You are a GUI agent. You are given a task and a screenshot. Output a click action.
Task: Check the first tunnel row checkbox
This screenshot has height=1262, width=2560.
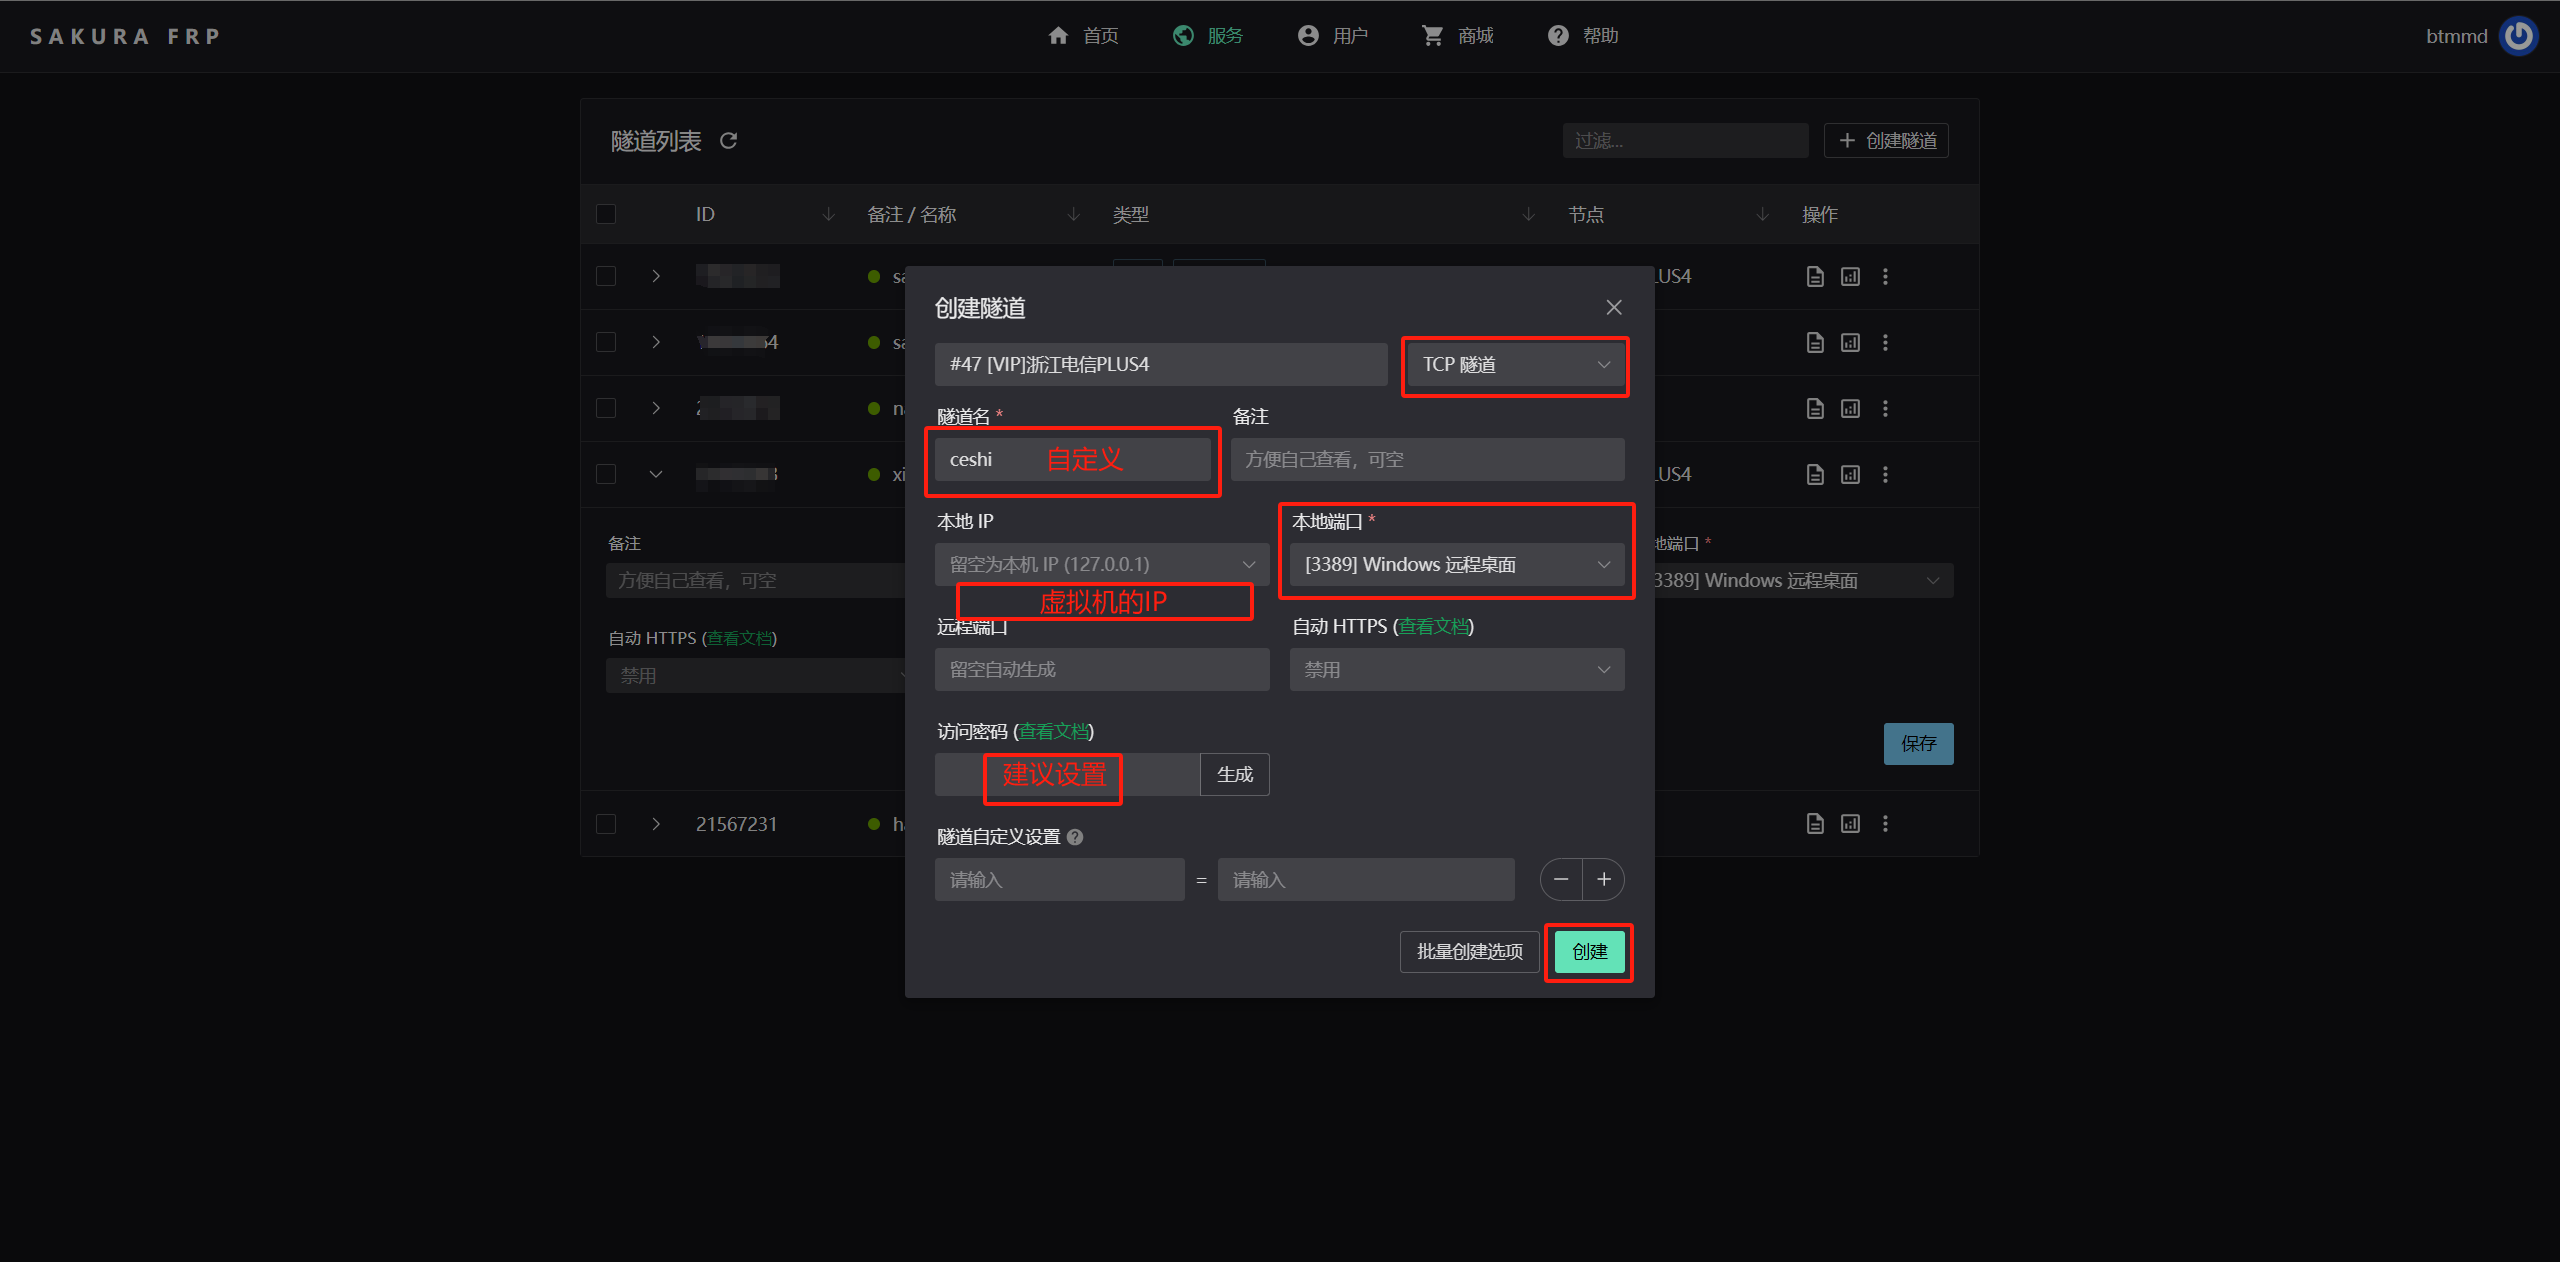(x=606, y=277)
